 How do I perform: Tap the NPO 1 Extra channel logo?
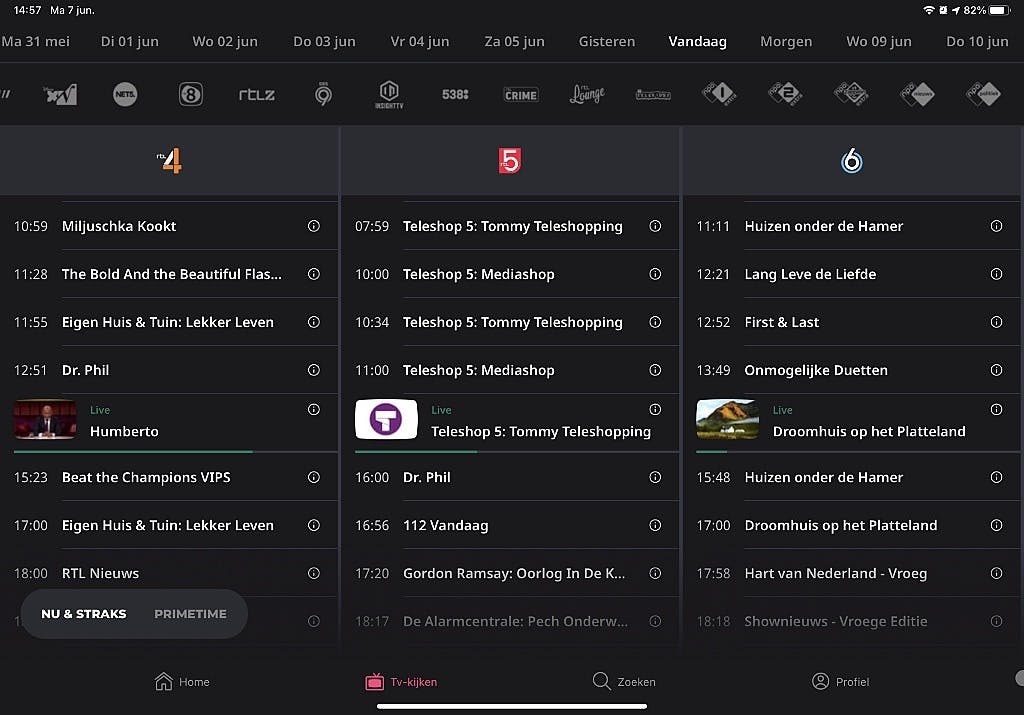tap(718, 95)
